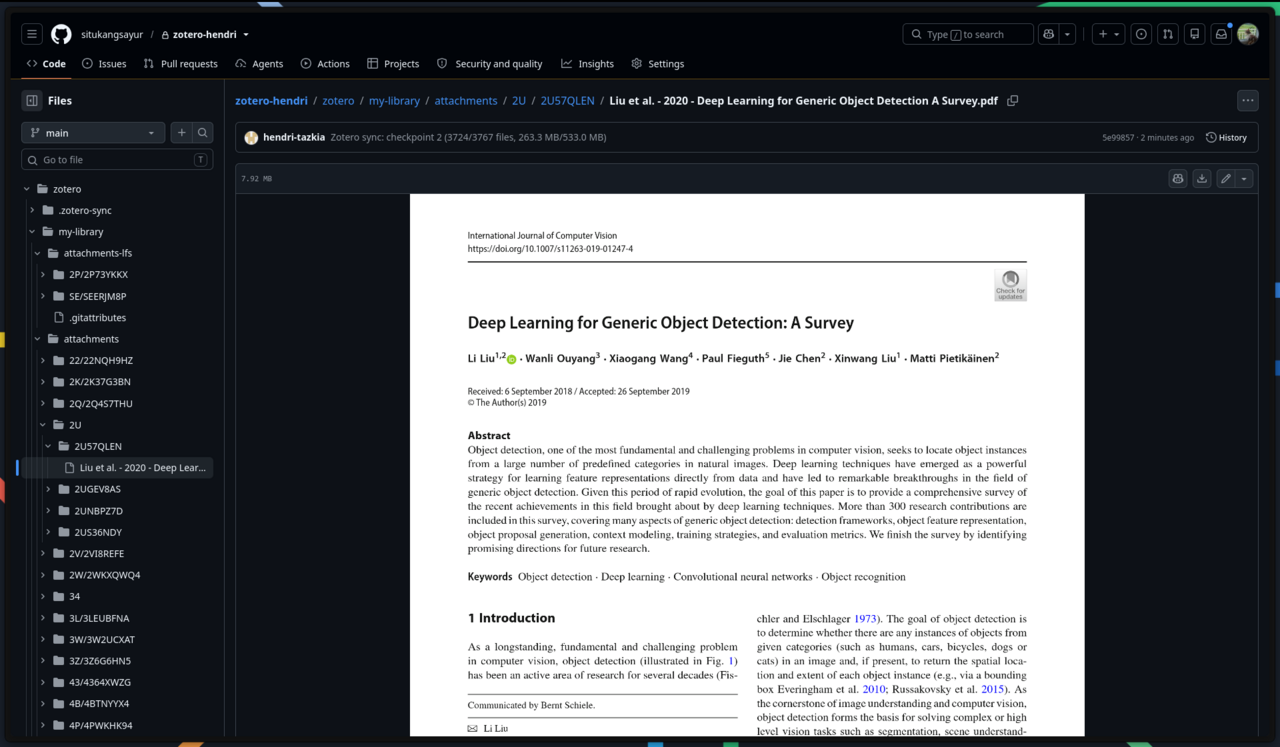The width and height of the screenshot is (1280, 747).
Task: Open the user avatar menu
Action: 1248,34
